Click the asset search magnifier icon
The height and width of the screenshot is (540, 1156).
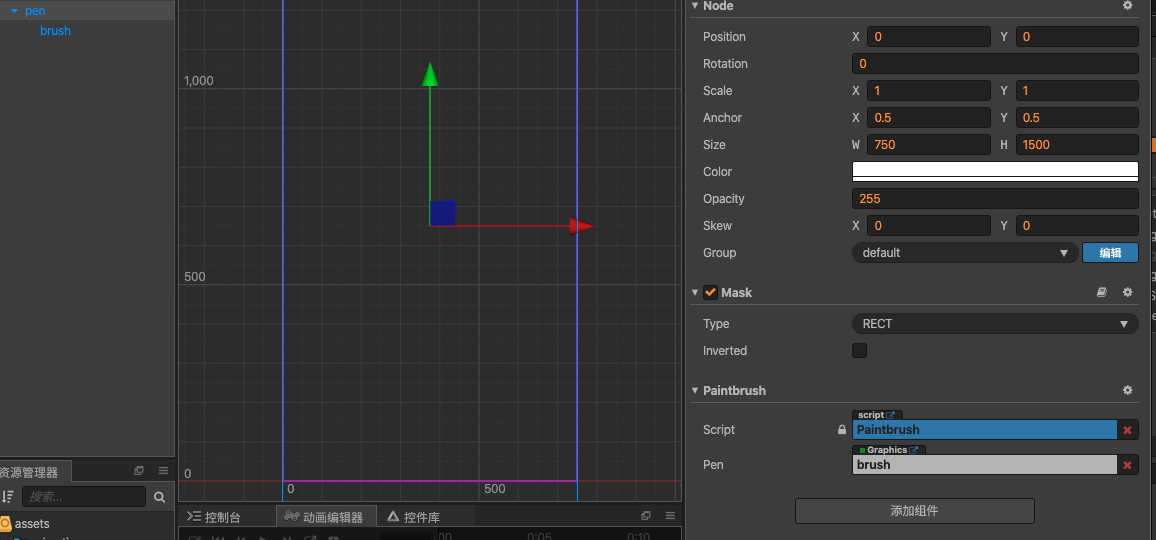159,497
